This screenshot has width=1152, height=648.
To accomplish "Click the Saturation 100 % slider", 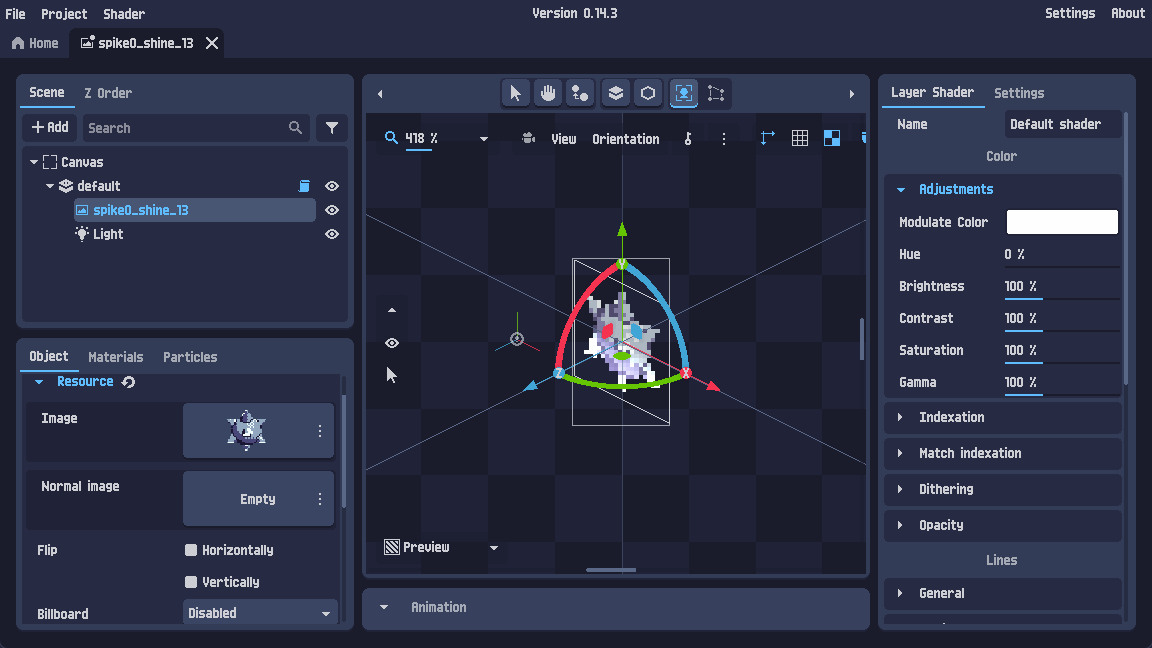I will (x=1061, y=350).
